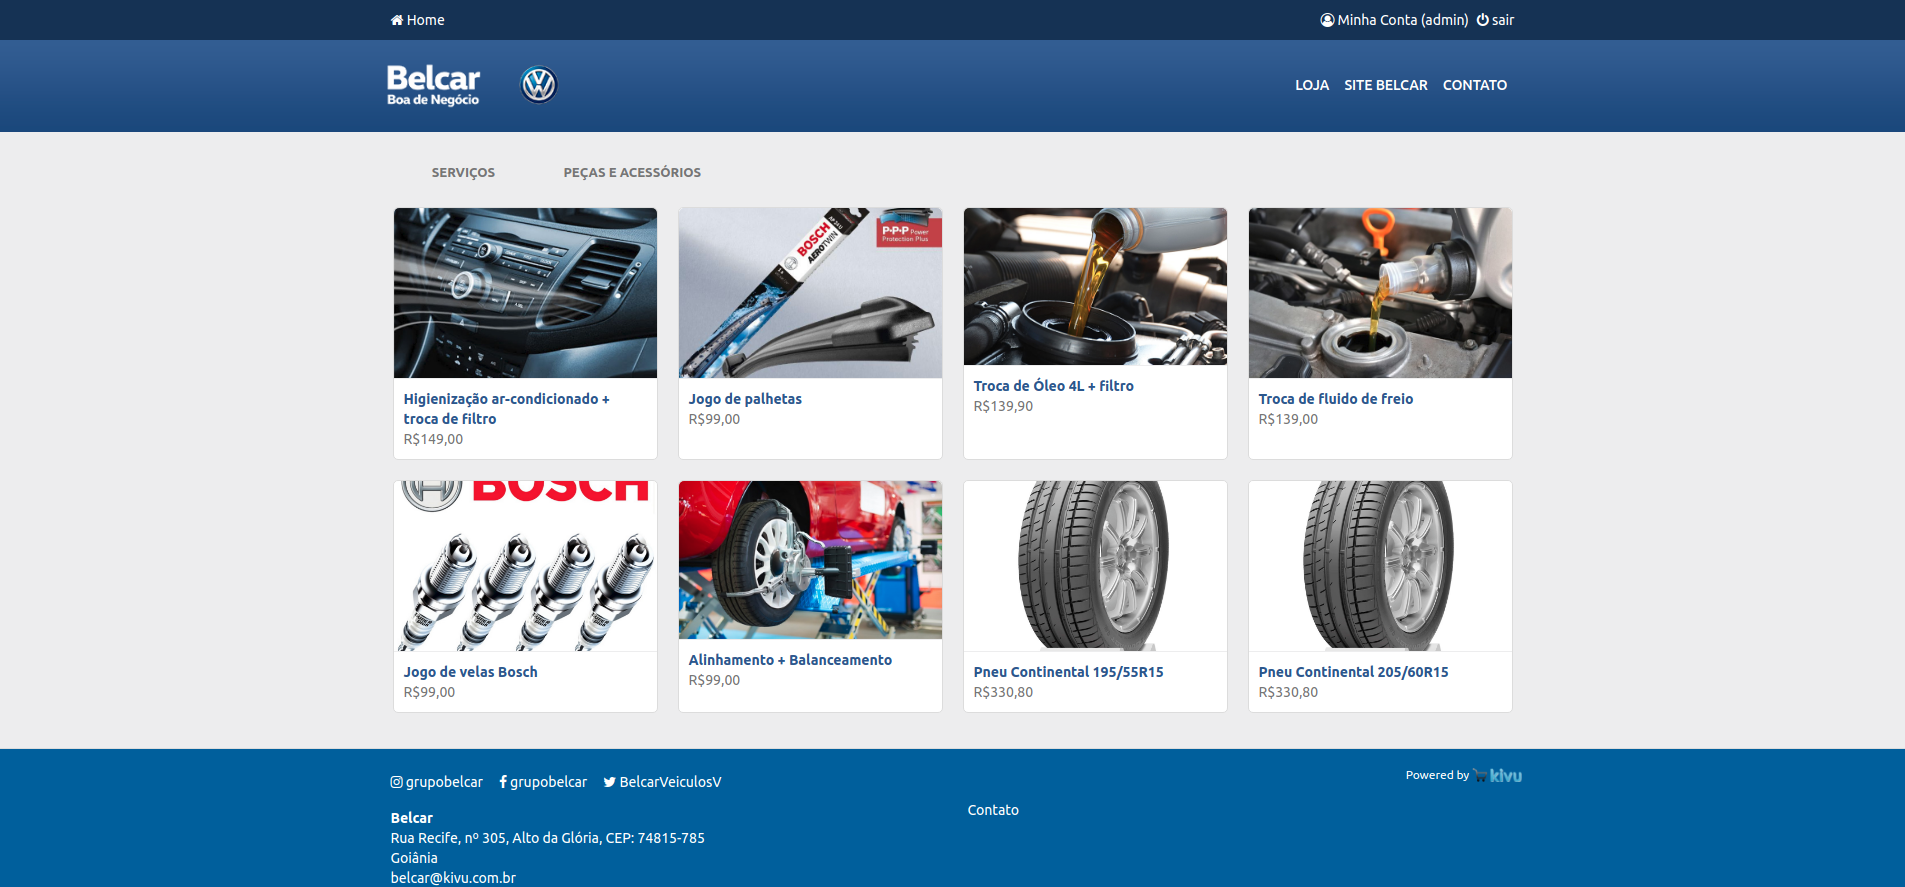Open the LOJA menu item

tap(1312, 85)
